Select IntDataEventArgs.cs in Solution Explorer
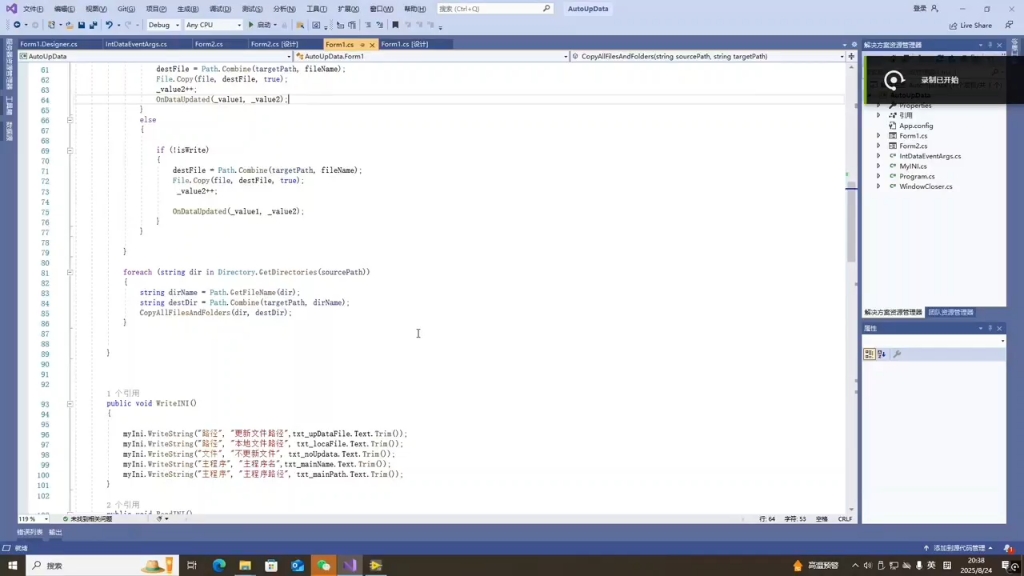 [x=930, y=156]
